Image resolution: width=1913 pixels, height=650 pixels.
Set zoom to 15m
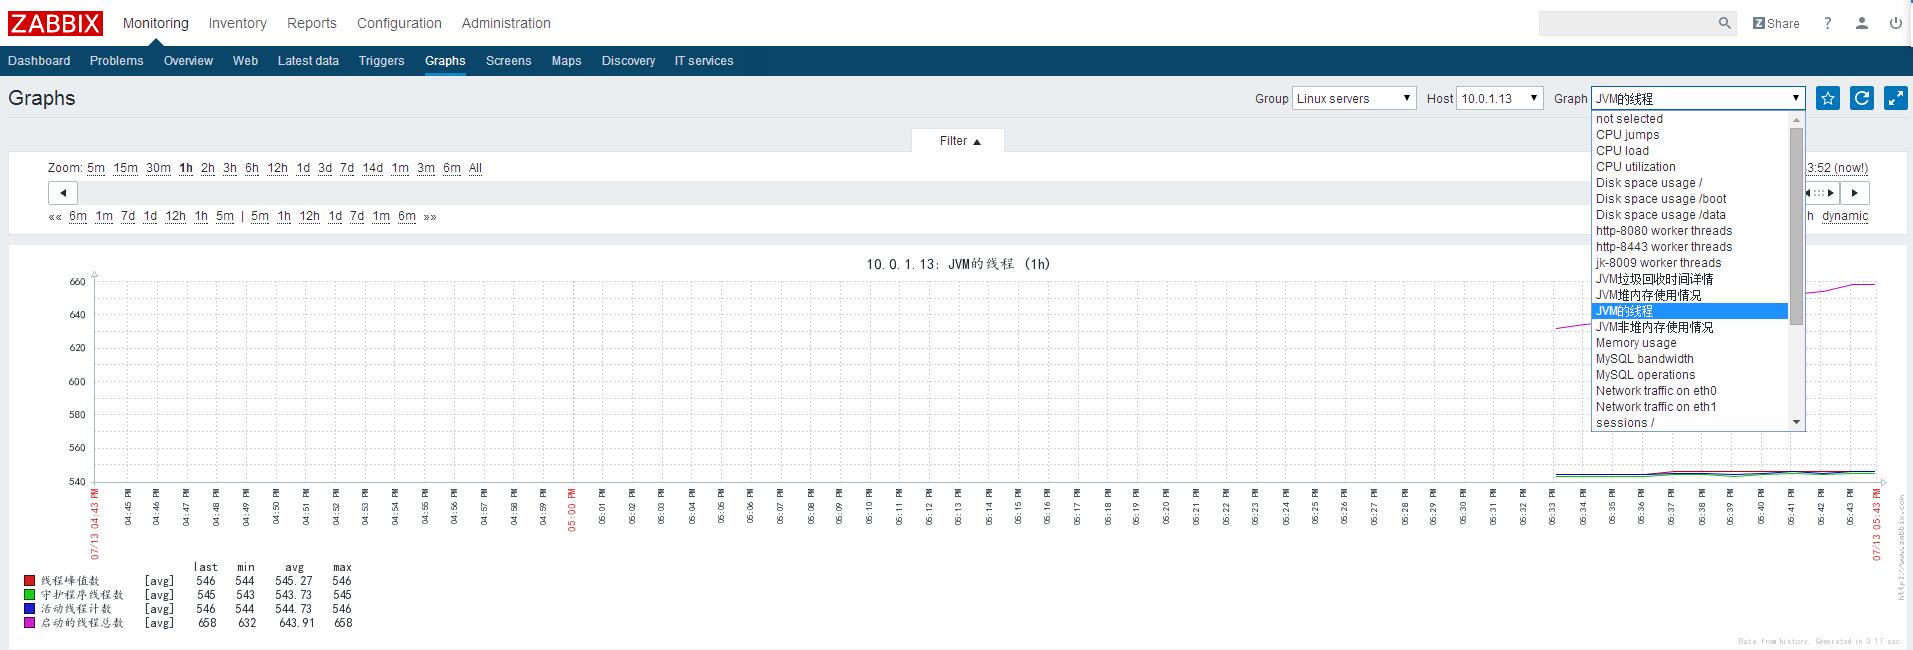125,168
